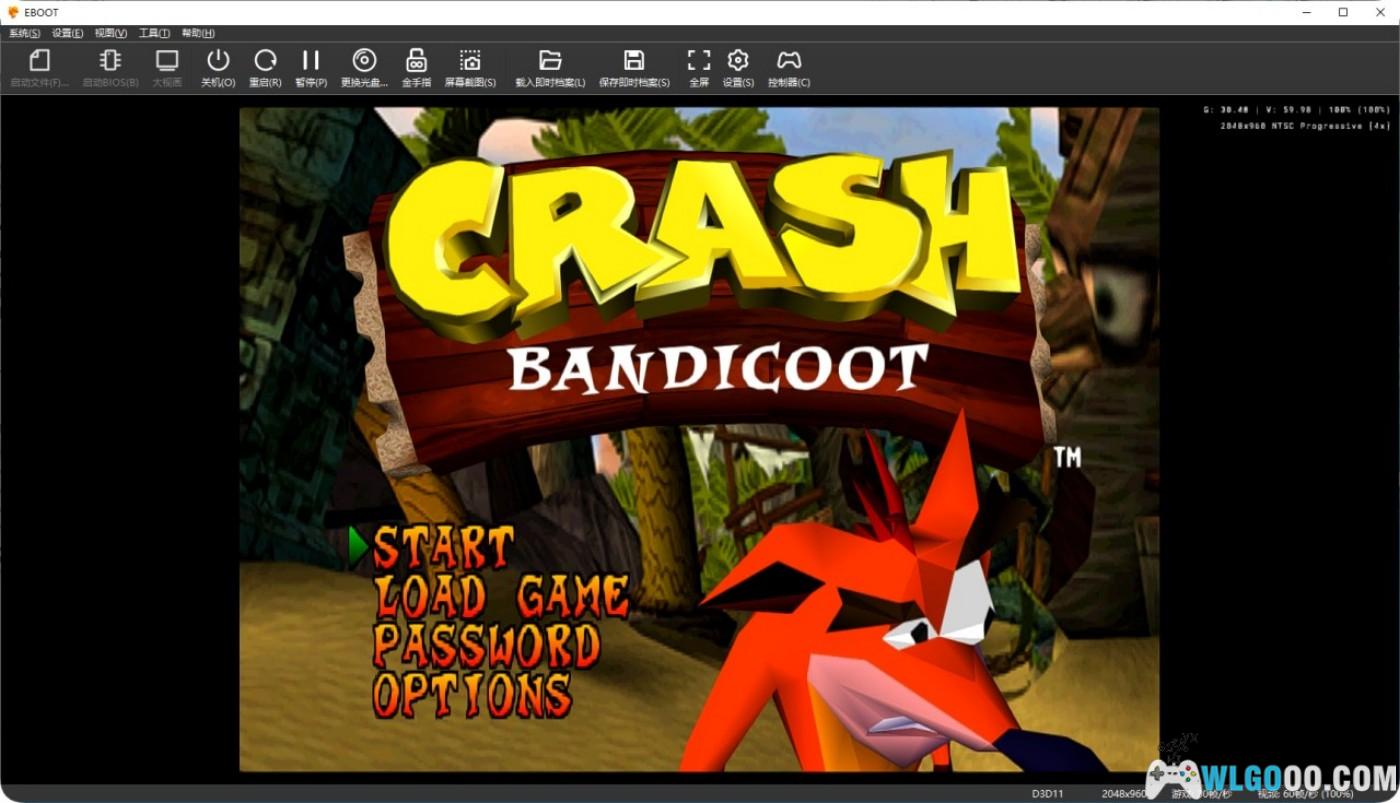The image size is (1400, 803).
Task: Pause emulation using the 暂停 button
Action: (x=311, y=62)
